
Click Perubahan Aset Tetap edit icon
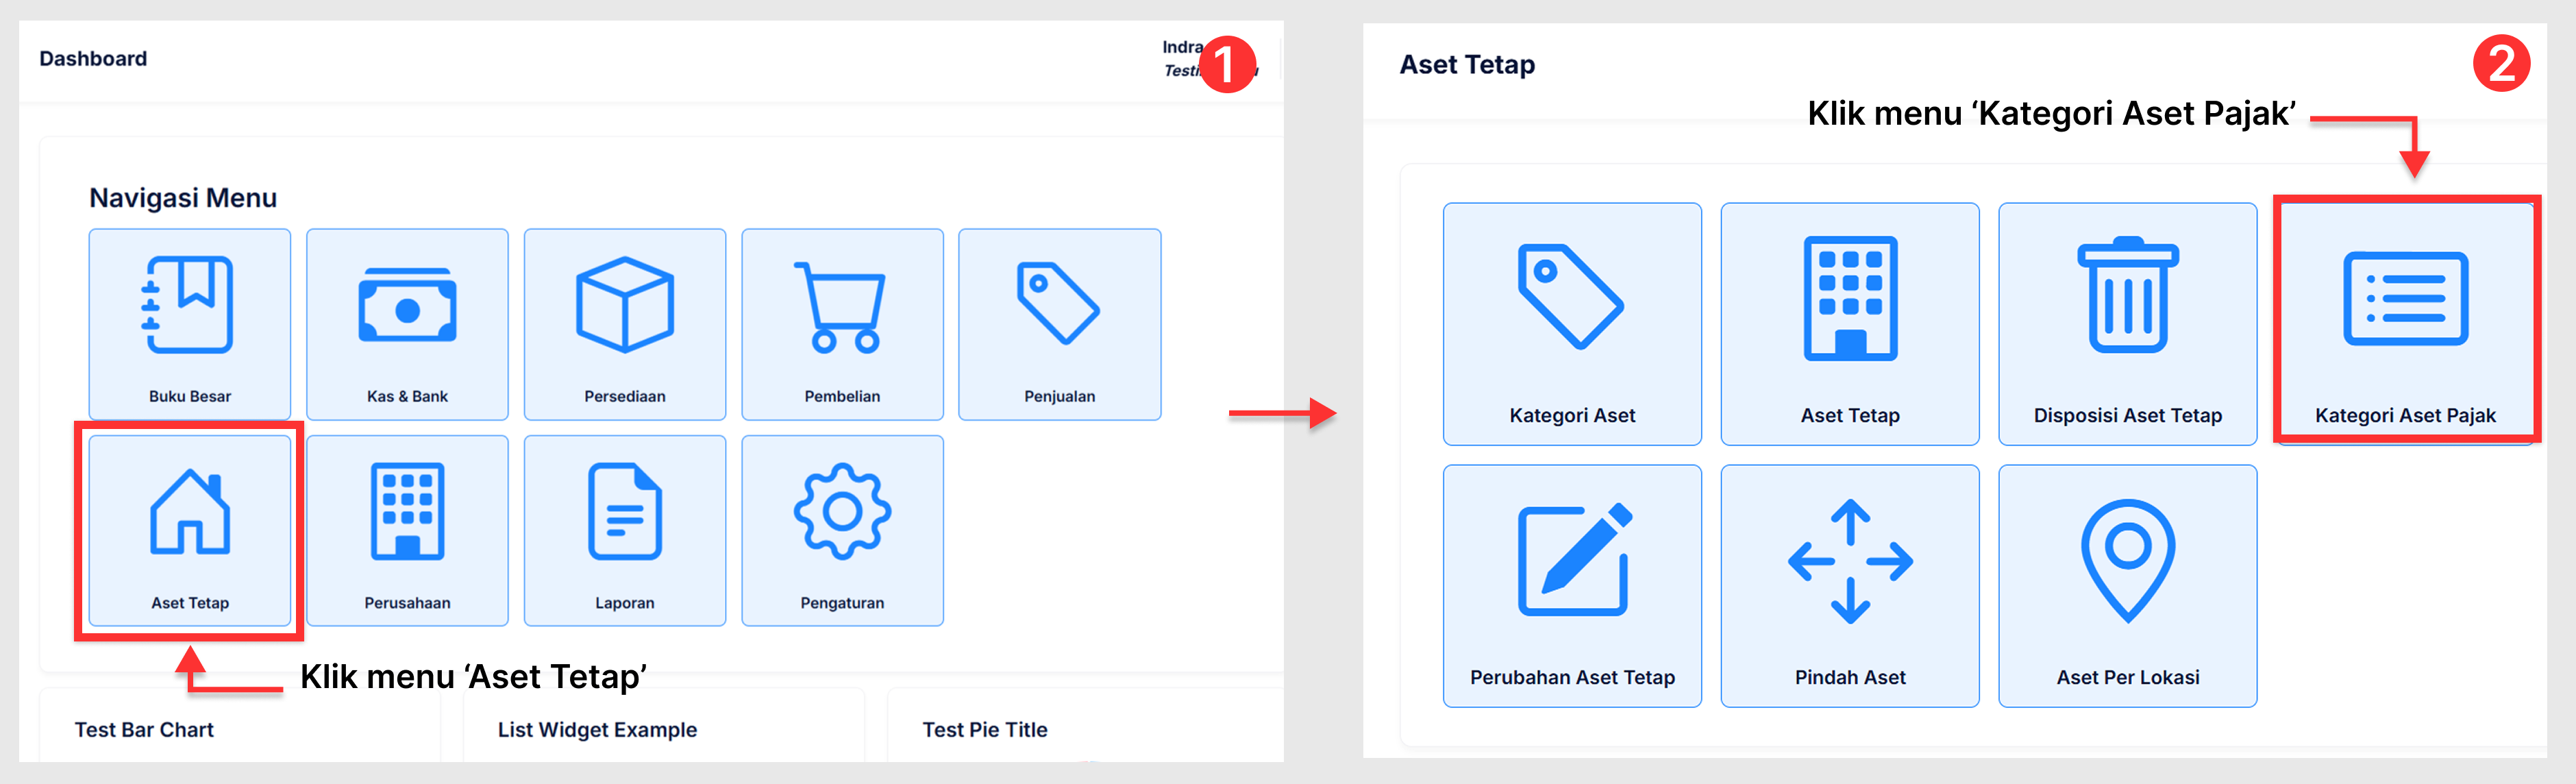[1573, 561]
